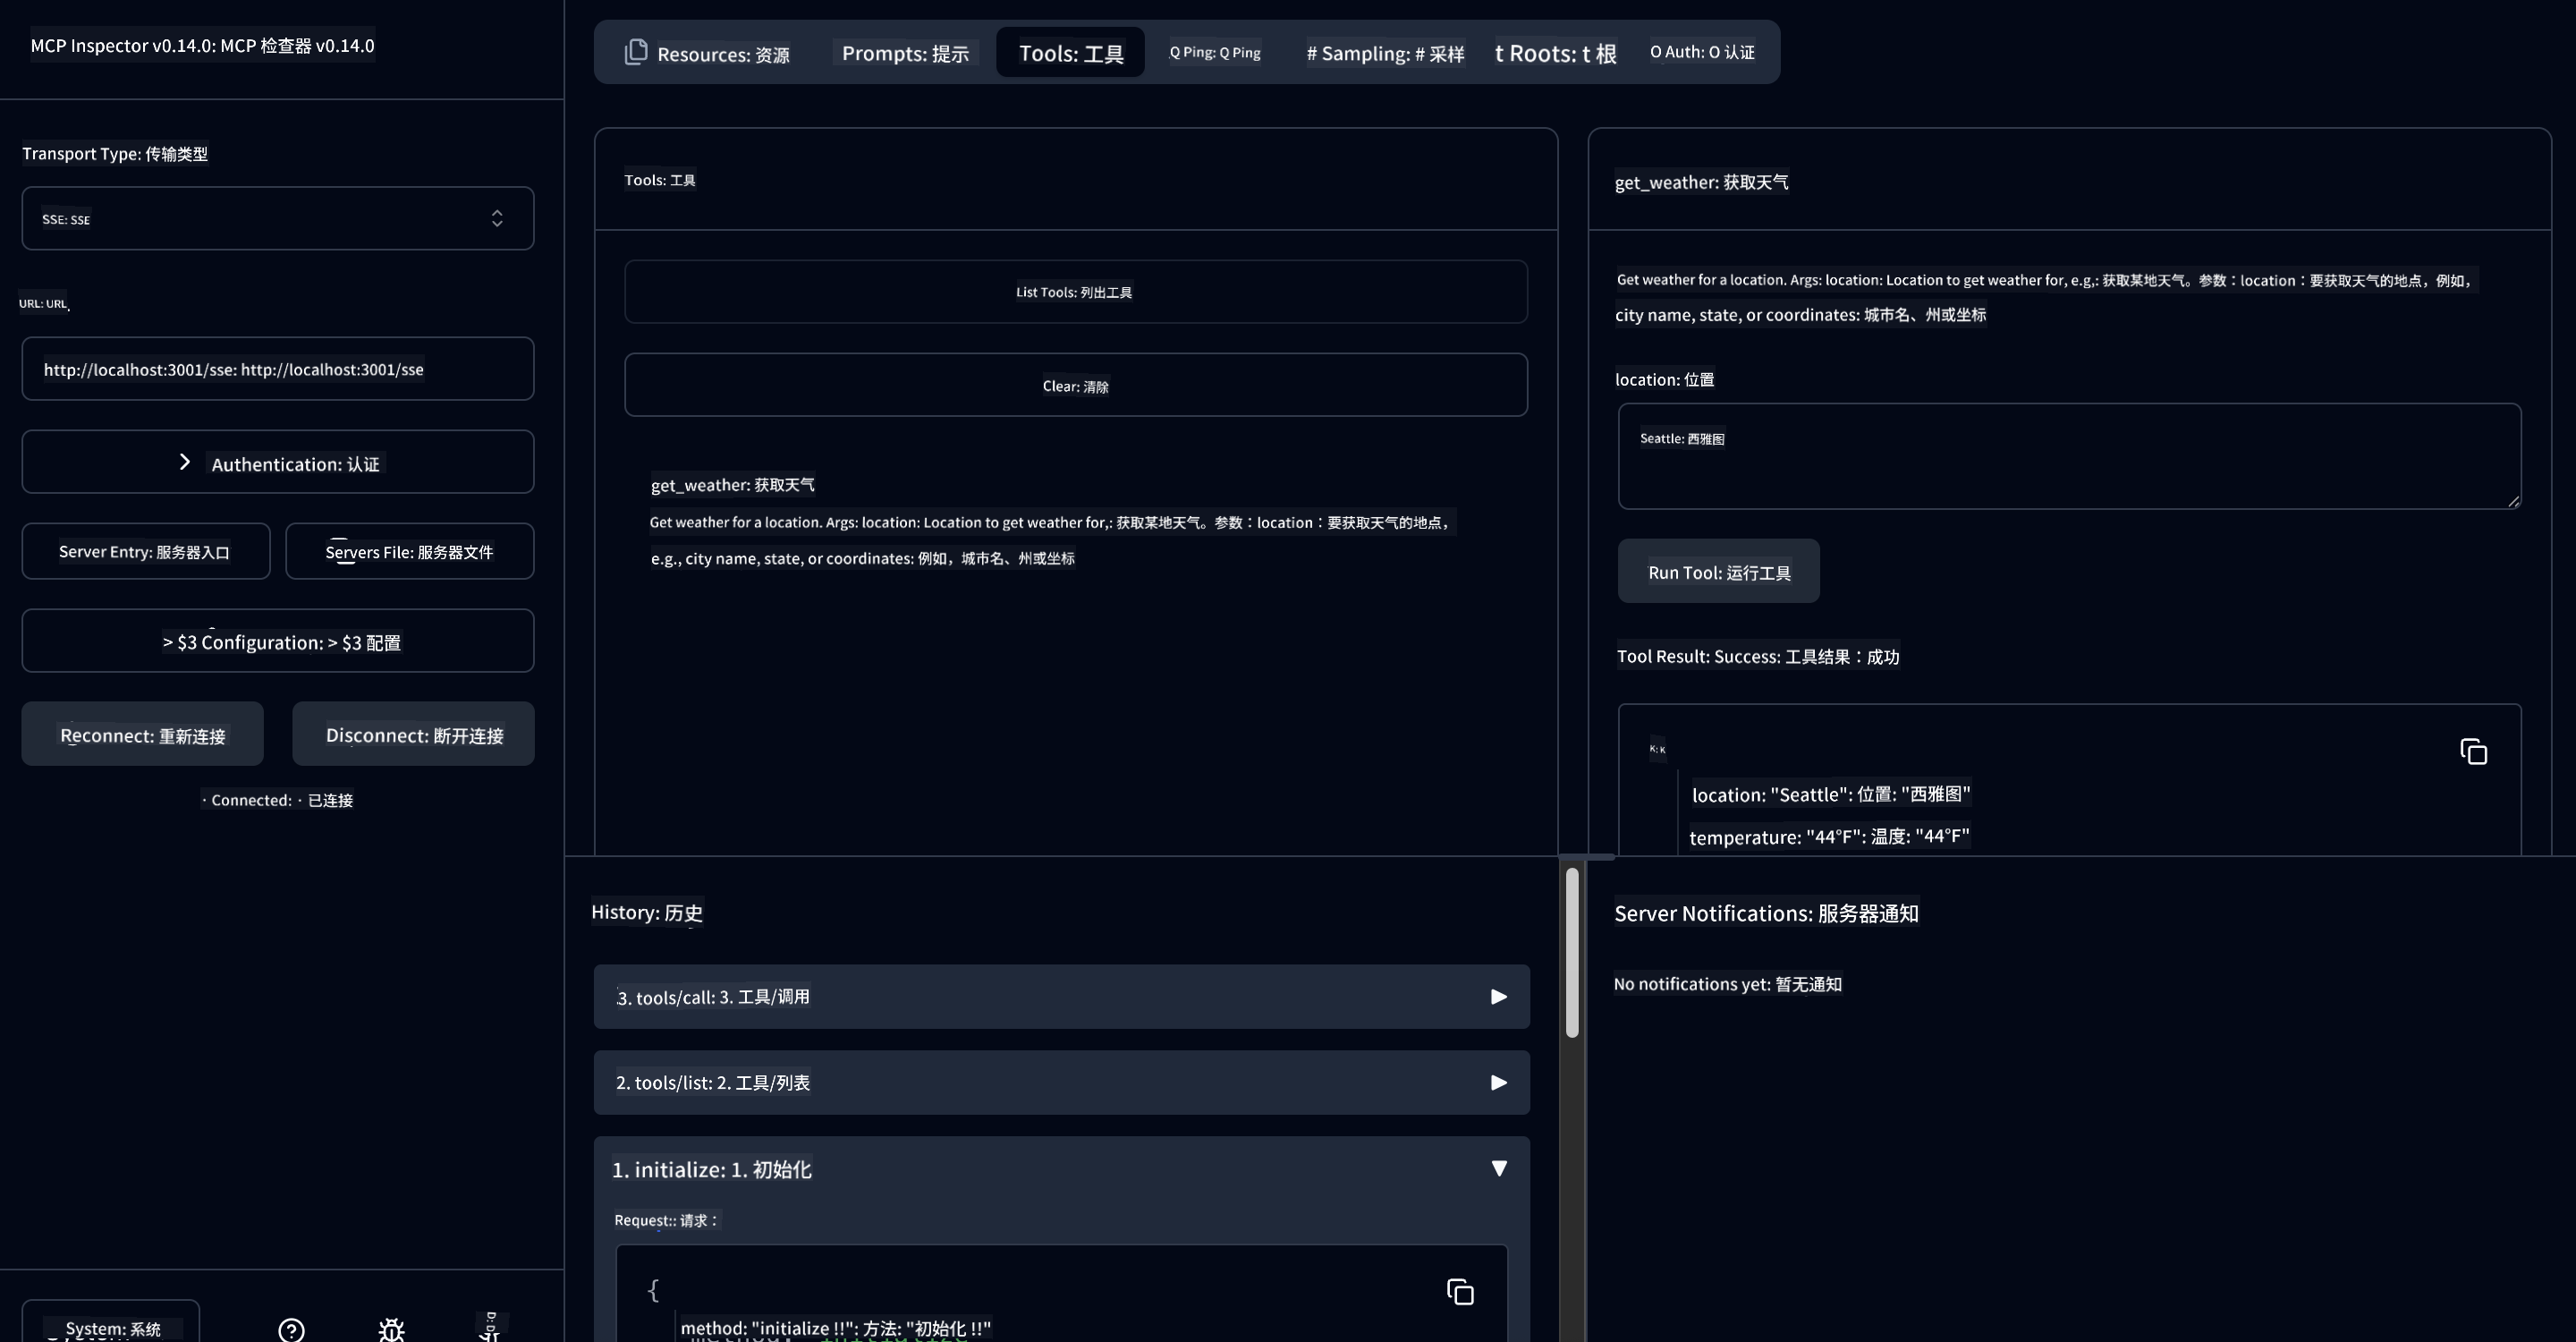Open the Transport Type SSE dropdown

tap(278, 218)
